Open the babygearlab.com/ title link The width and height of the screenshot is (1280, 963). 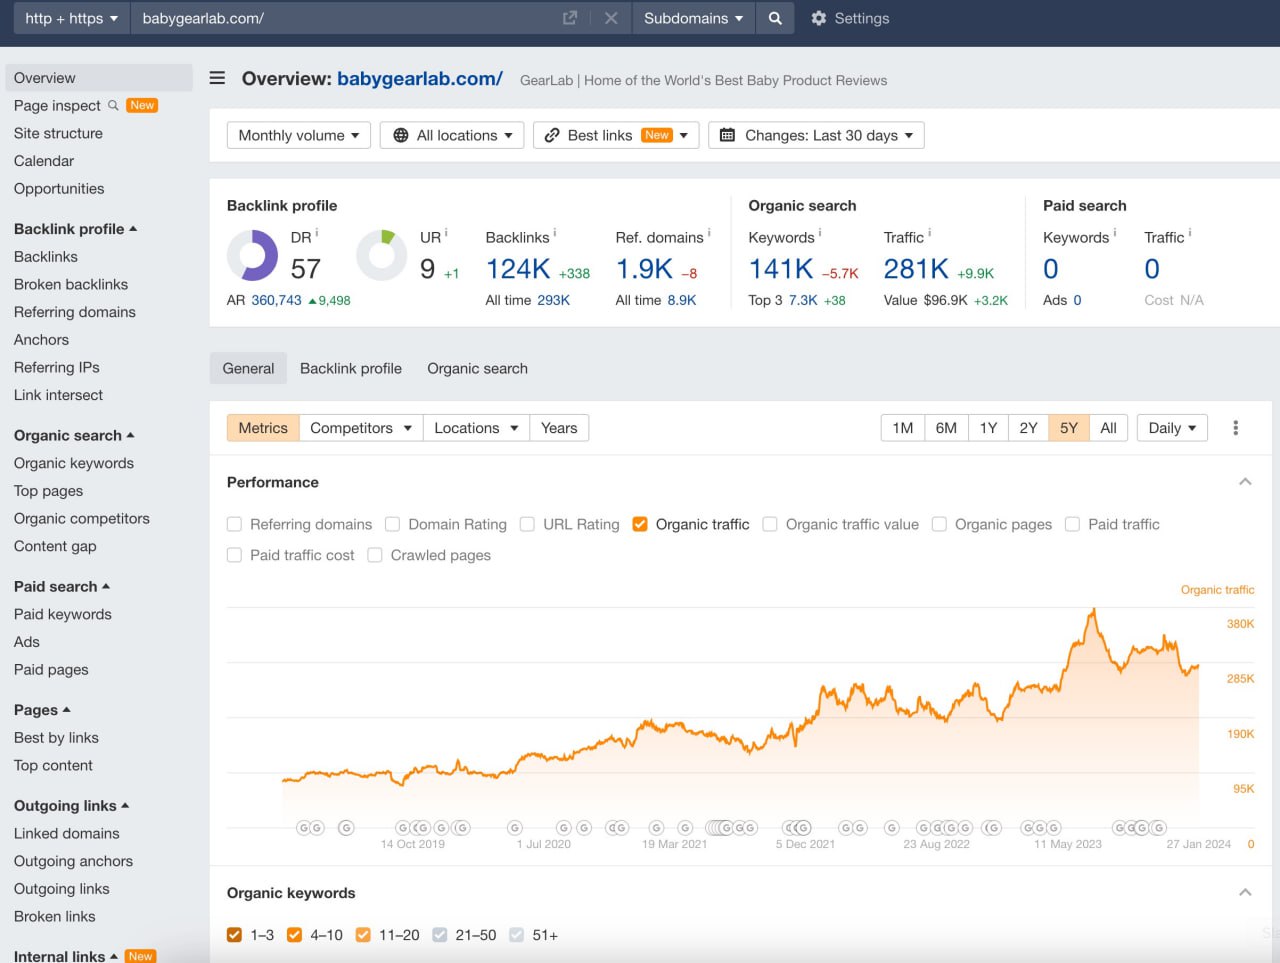coord(420,79)
